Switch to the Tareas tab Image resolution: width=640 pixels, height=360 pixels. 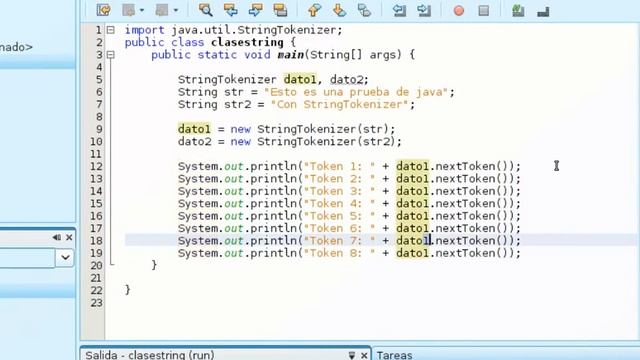394,355
